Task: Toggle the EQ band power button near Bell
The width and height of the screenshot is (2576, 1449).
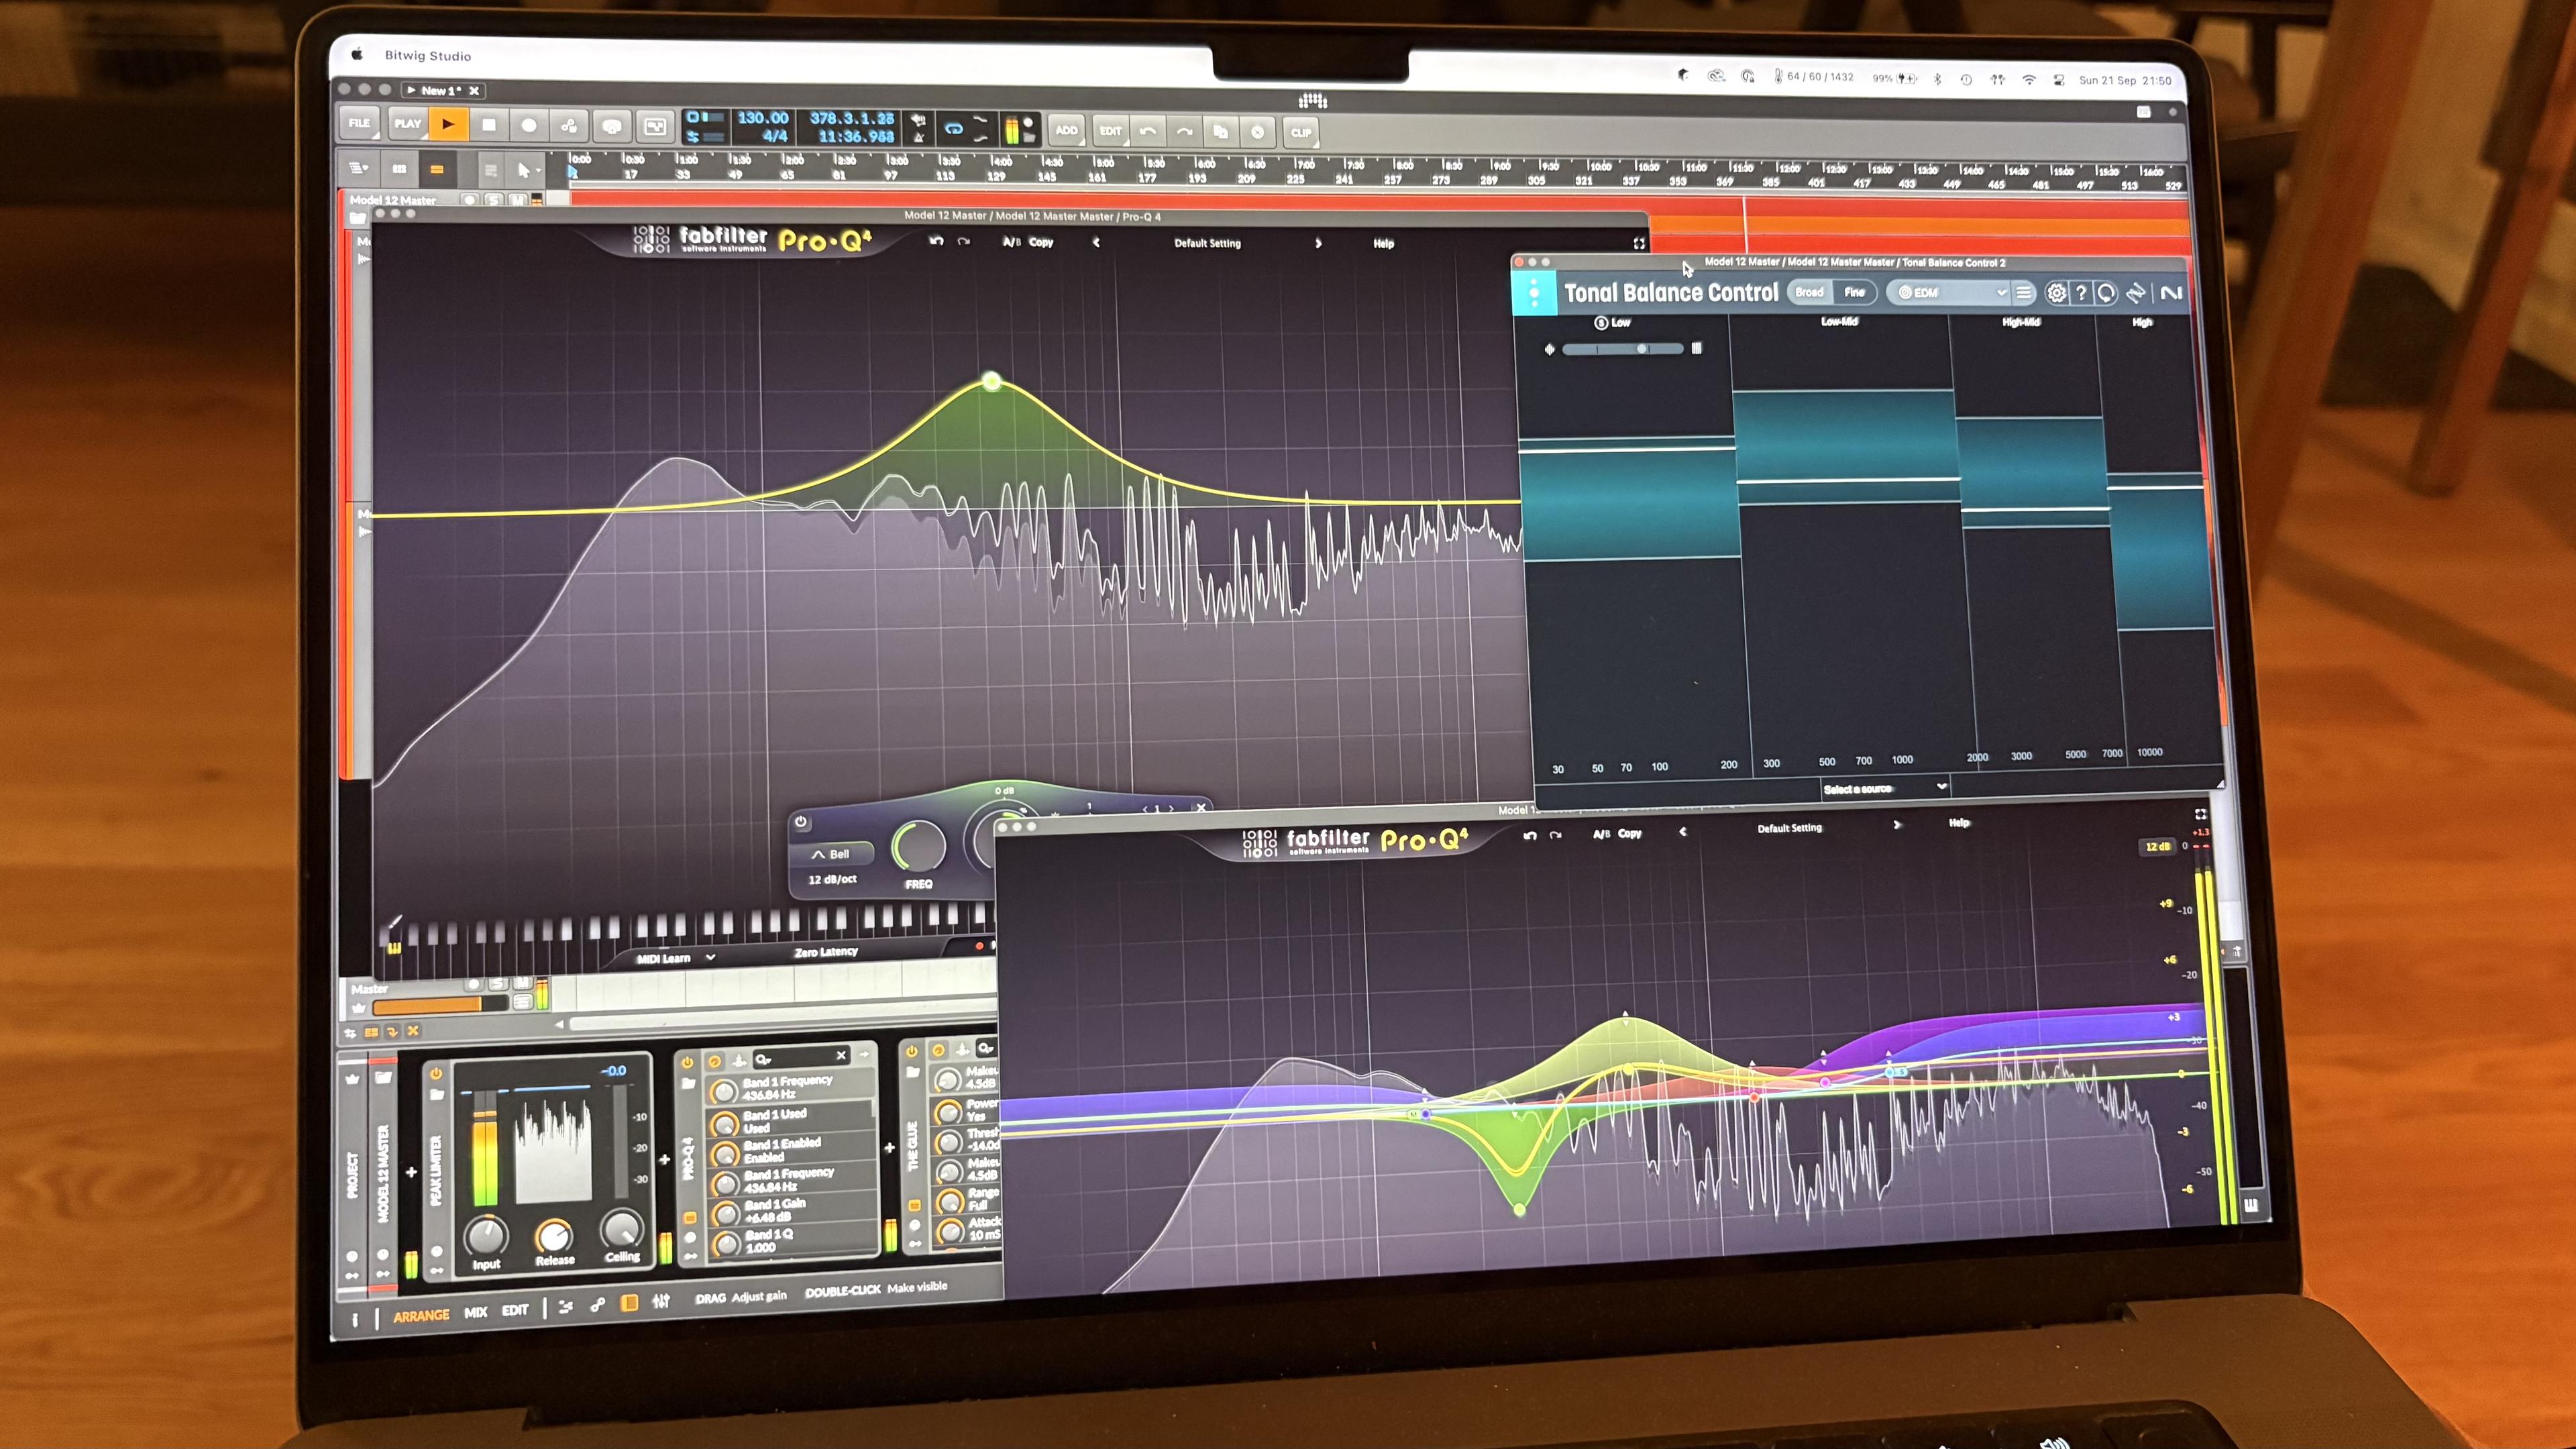Action: tap(801, 822)
